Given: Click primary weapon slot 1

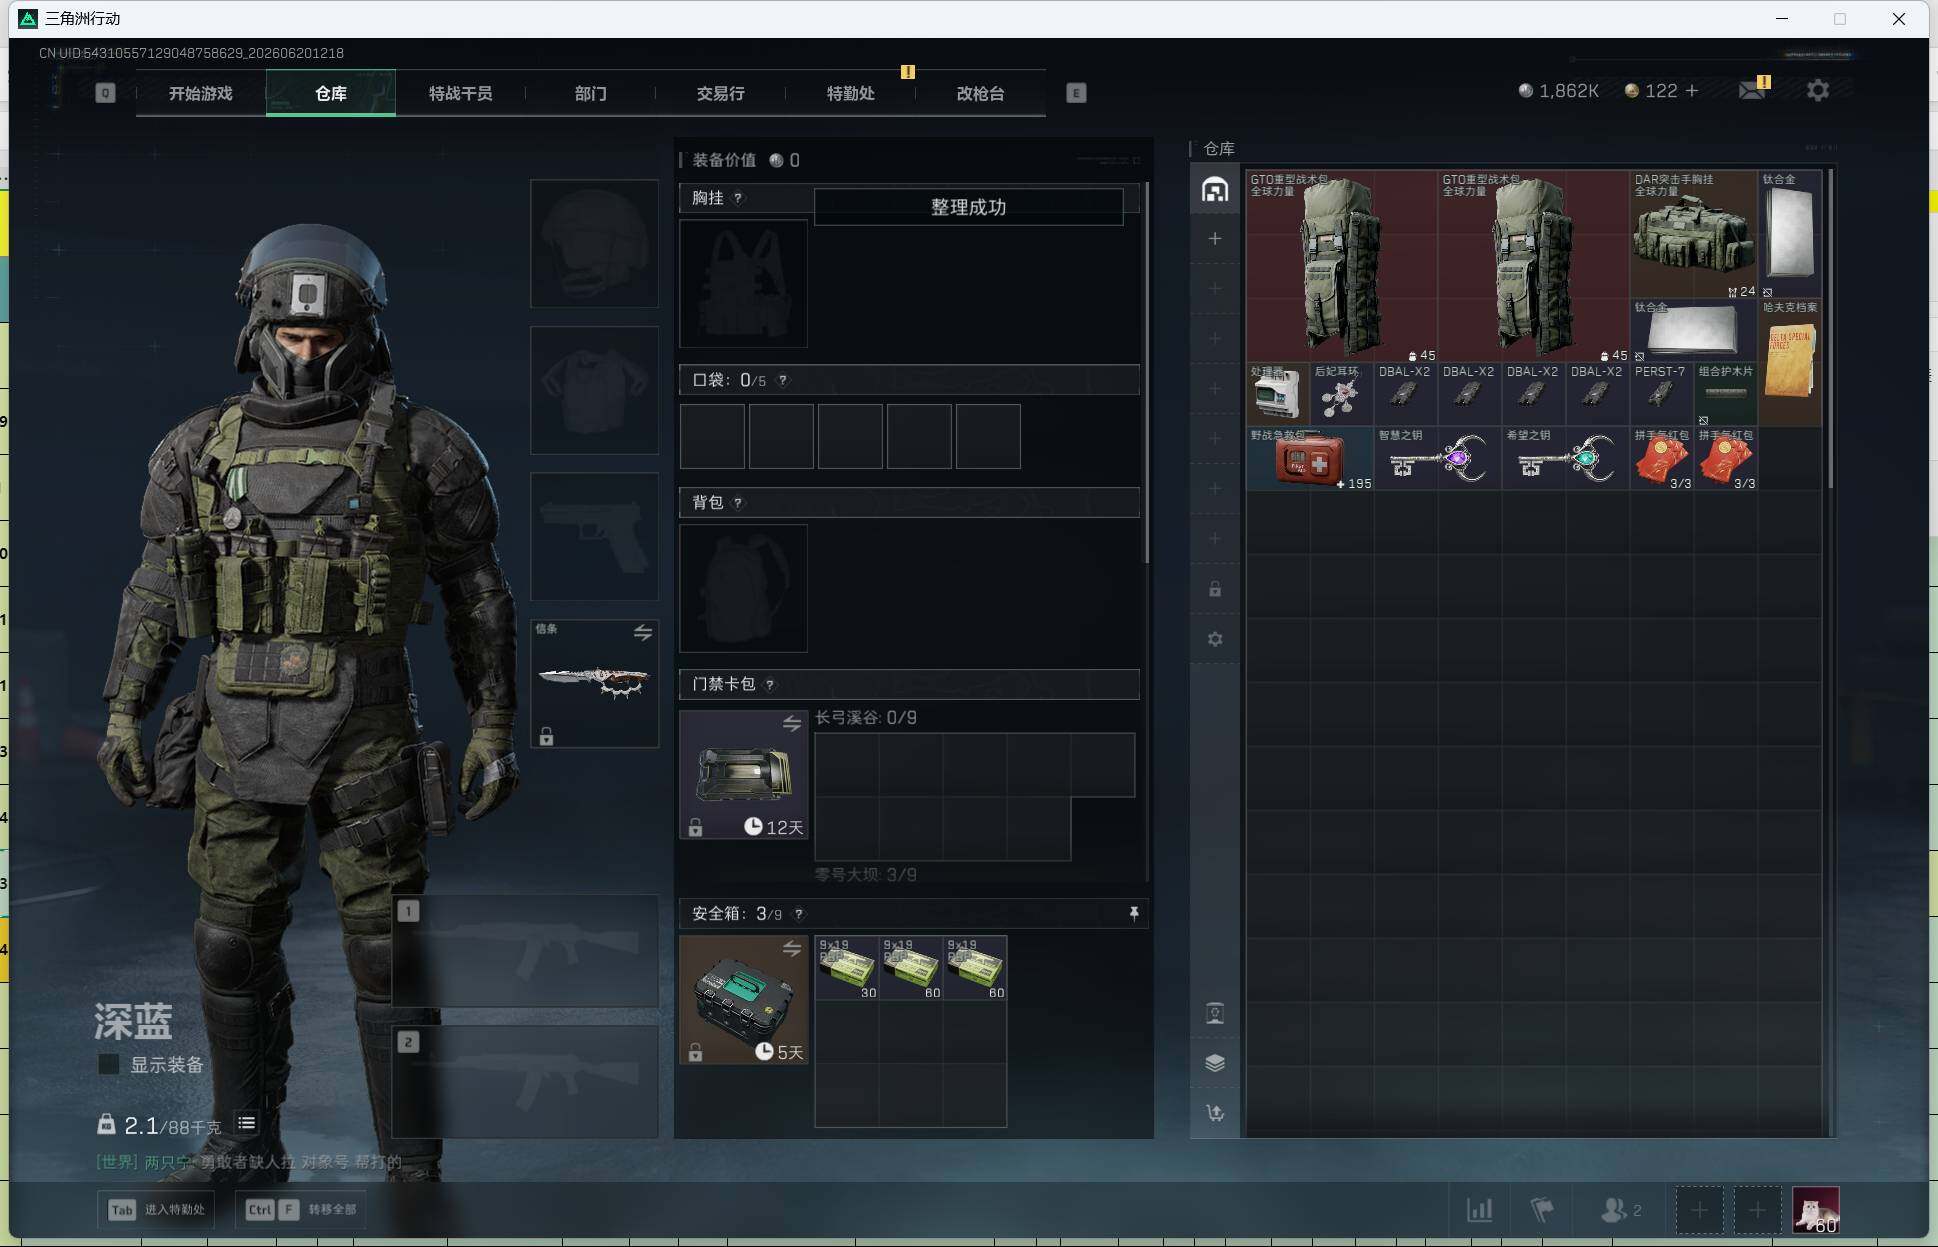Looking at the screenshot, I should 525,950.
